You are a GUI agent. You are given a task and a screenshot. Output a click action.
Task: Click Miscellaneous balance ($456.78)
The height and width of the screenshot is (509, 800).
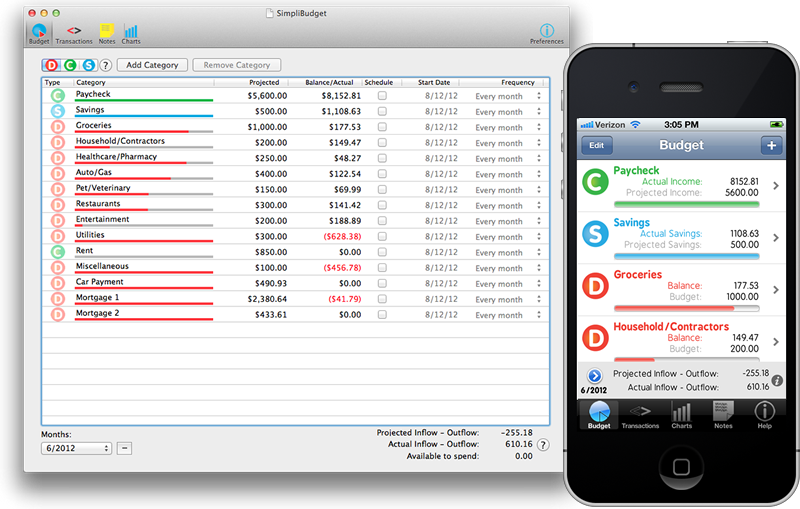coord(342,268)
